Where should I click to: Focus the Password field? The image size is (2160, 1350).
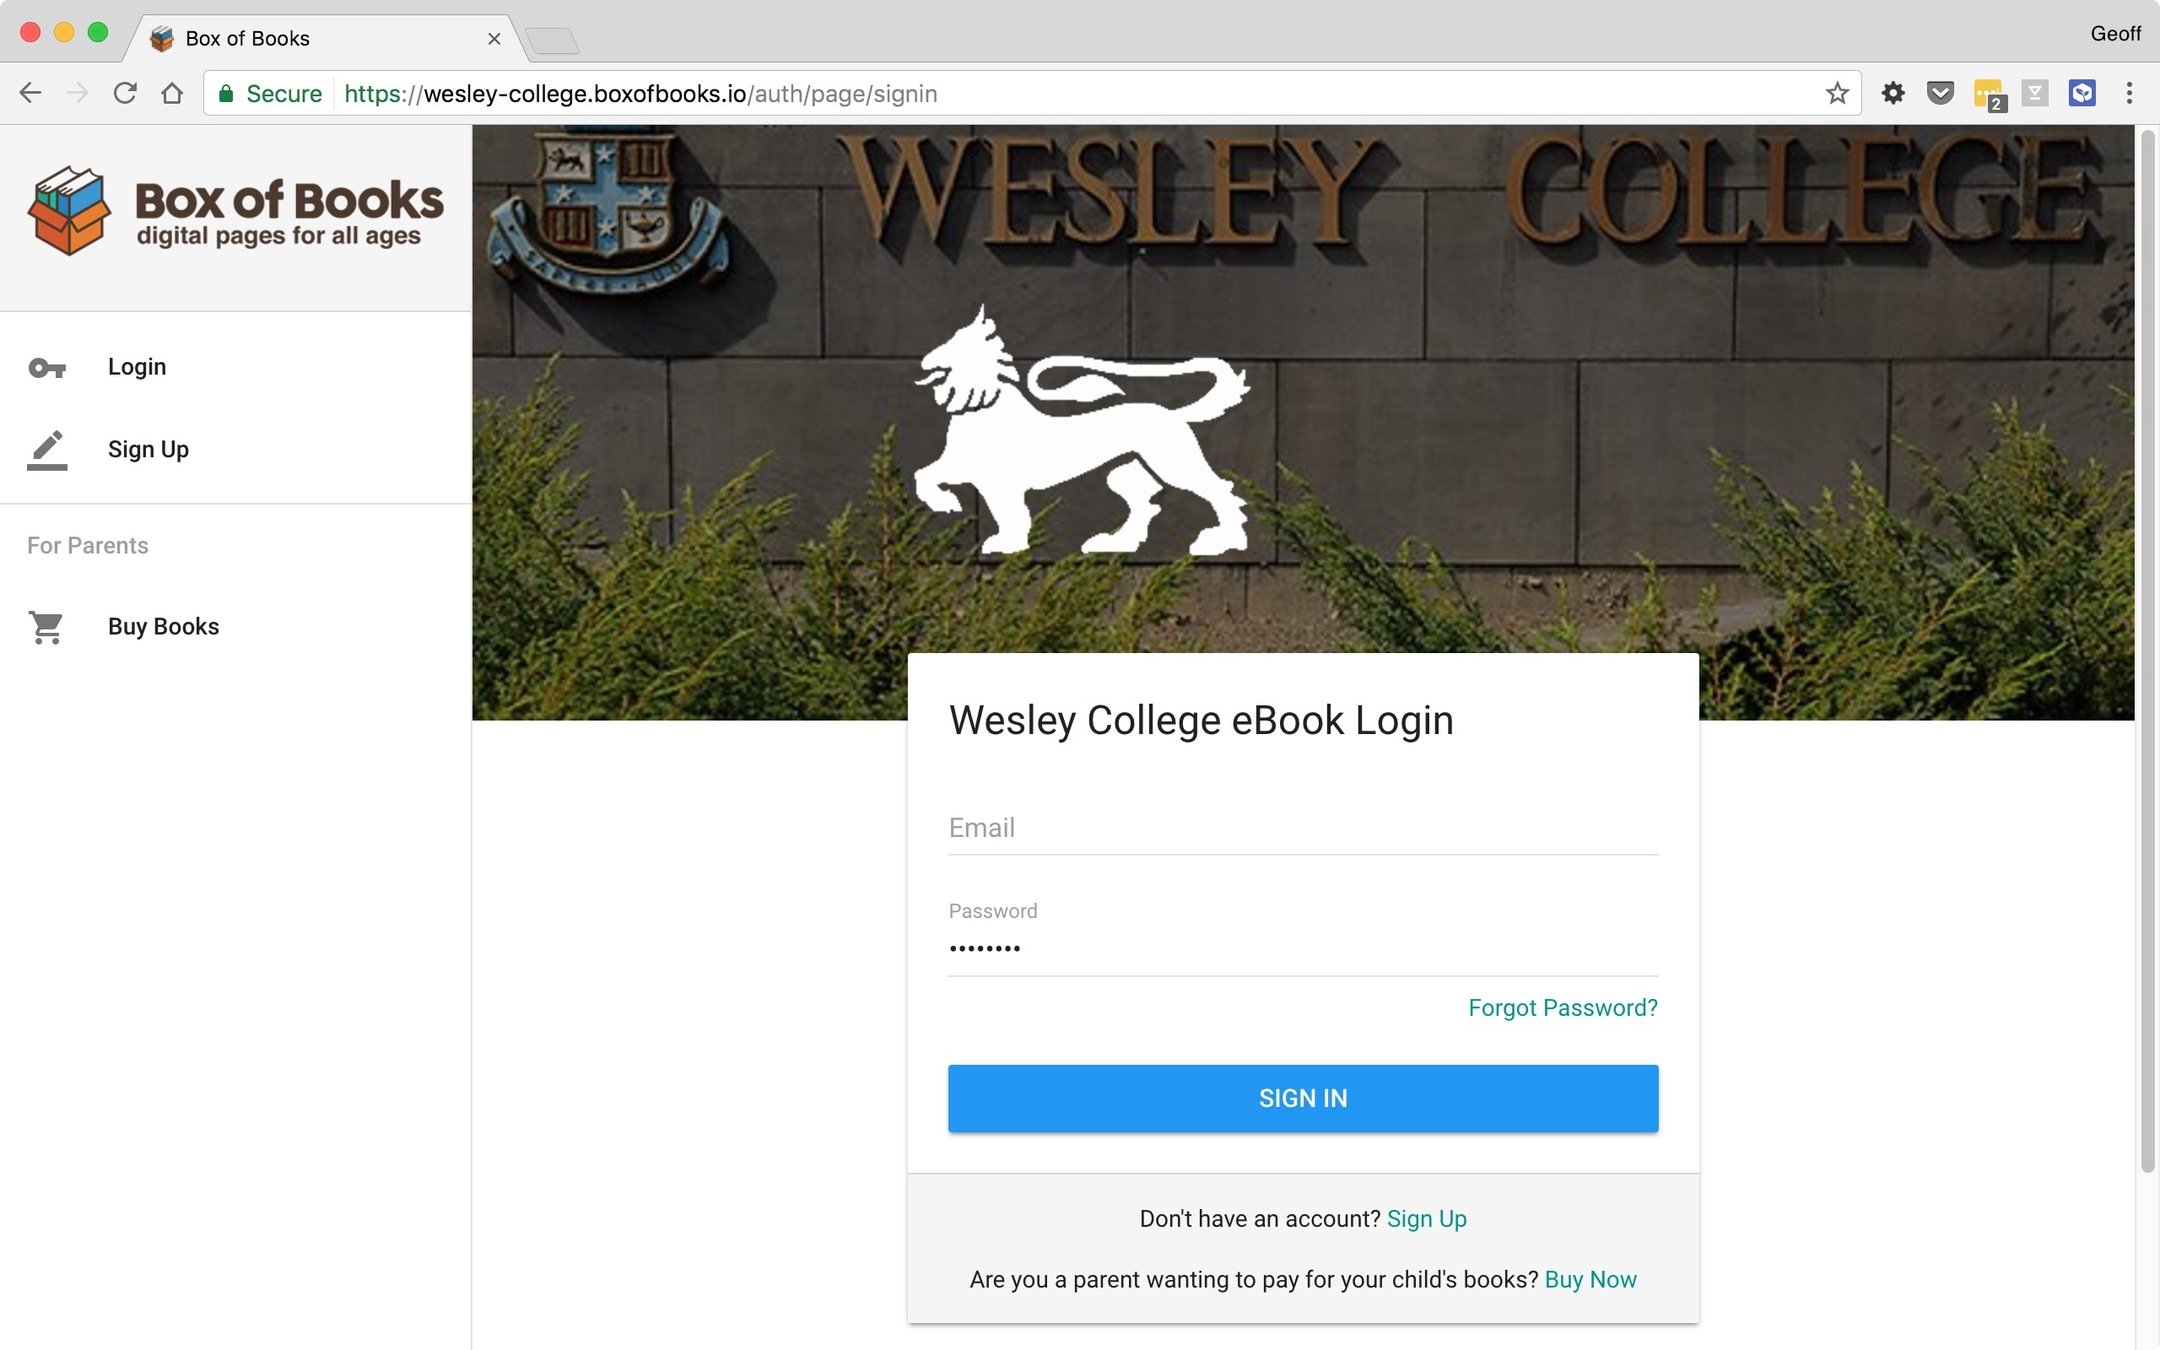1303,947
